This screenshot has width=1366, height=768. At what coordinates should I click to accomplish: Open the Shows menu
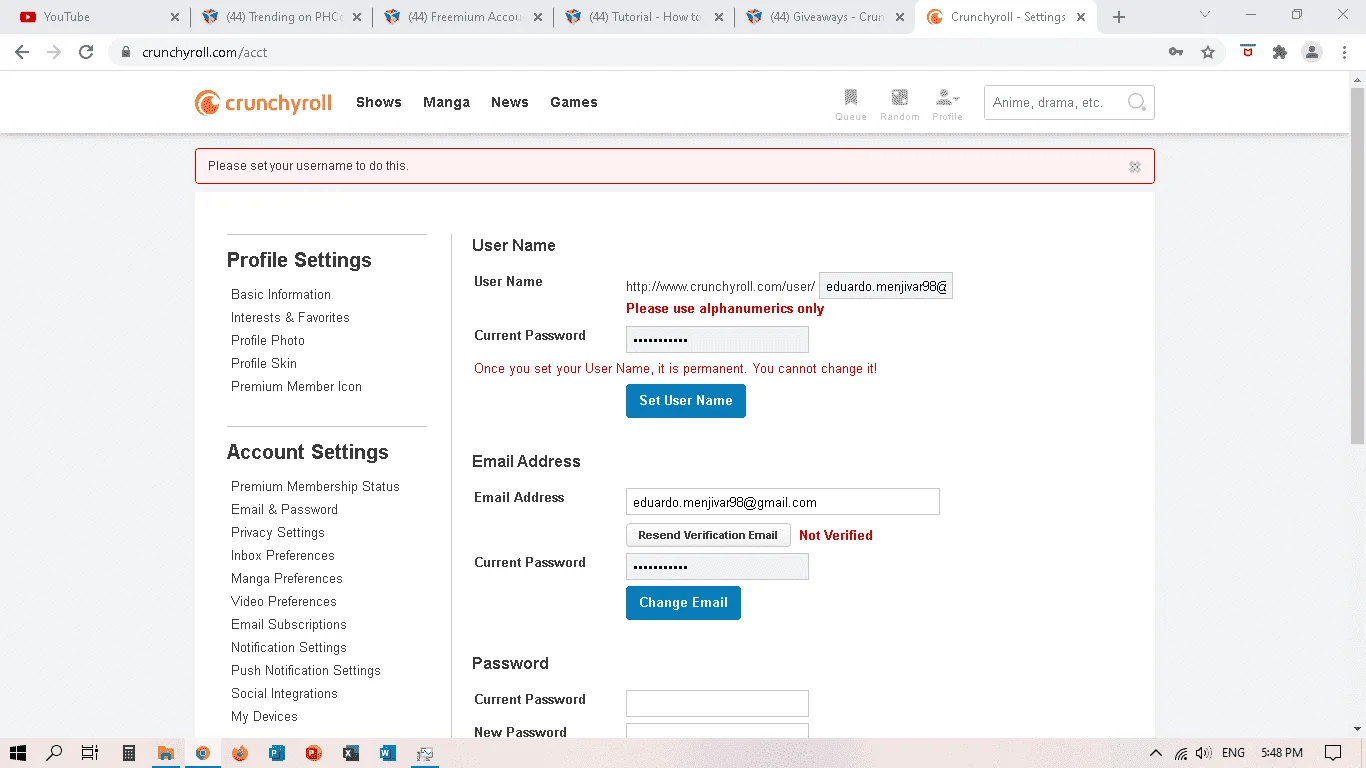pyautogui.click(x=379, y=102)
